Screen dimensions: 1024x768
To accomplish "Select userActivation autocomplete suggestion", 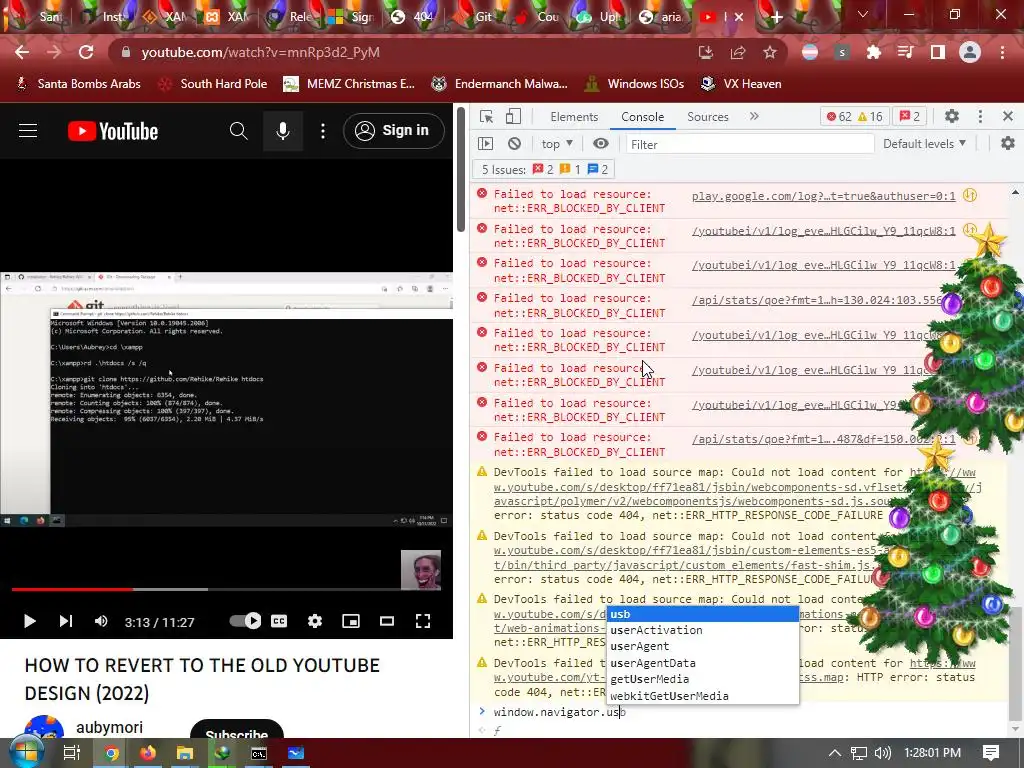I will click(703, 630).
